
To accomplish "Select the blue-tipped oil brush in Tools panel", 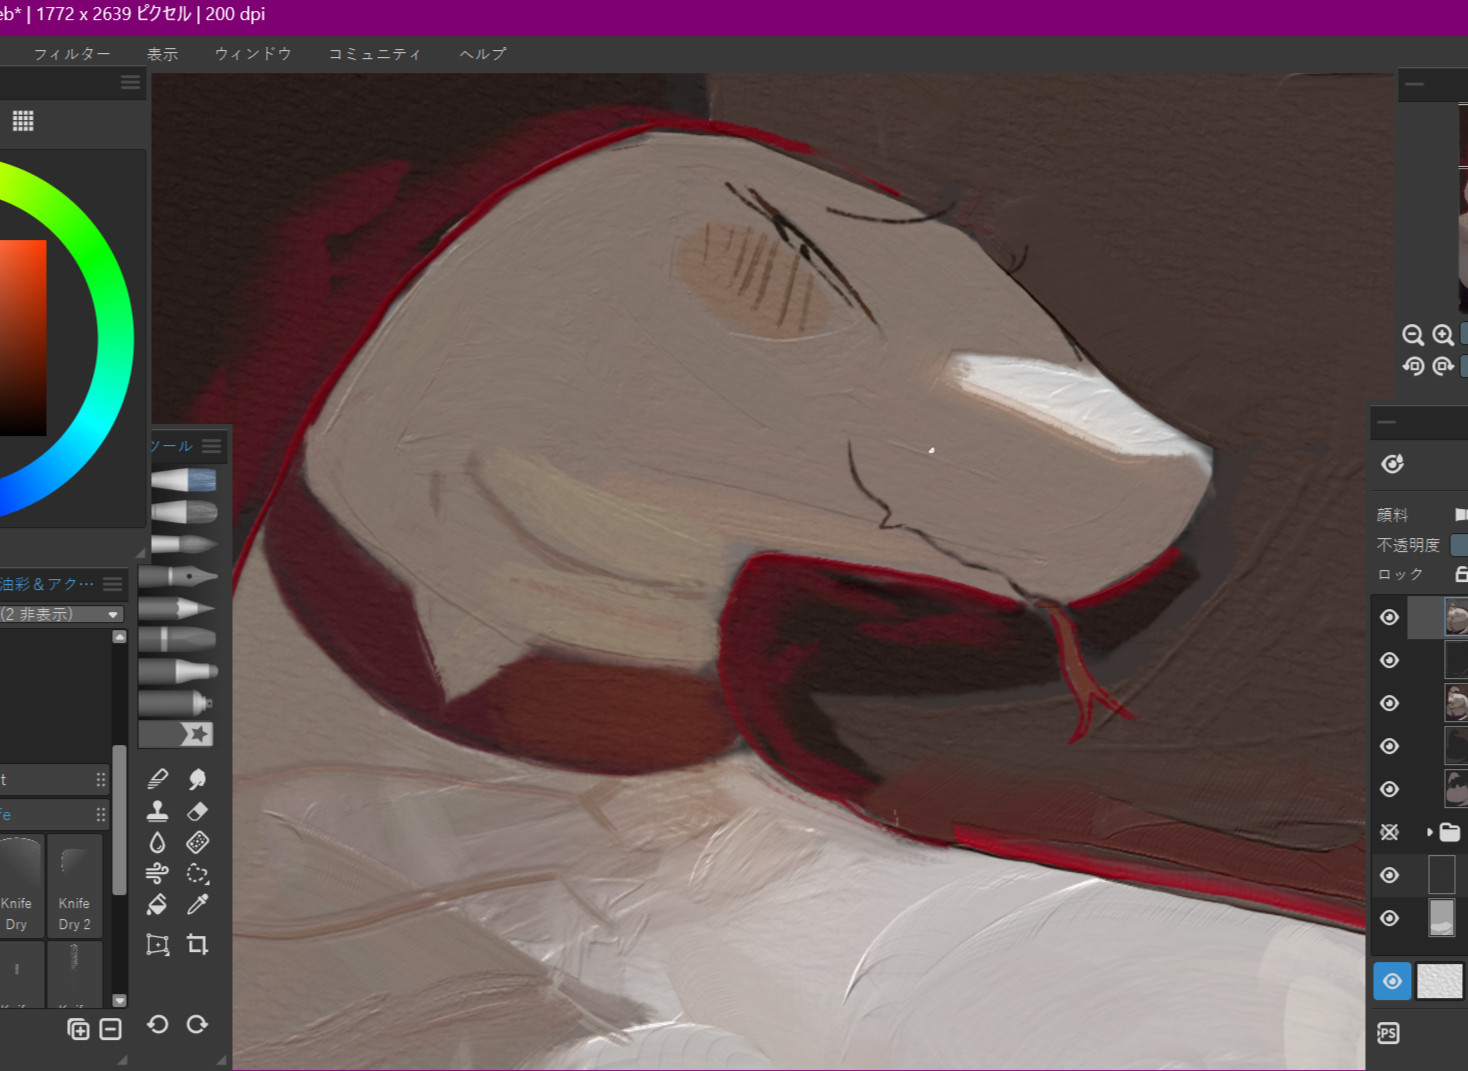I will [x=183, y=480].
